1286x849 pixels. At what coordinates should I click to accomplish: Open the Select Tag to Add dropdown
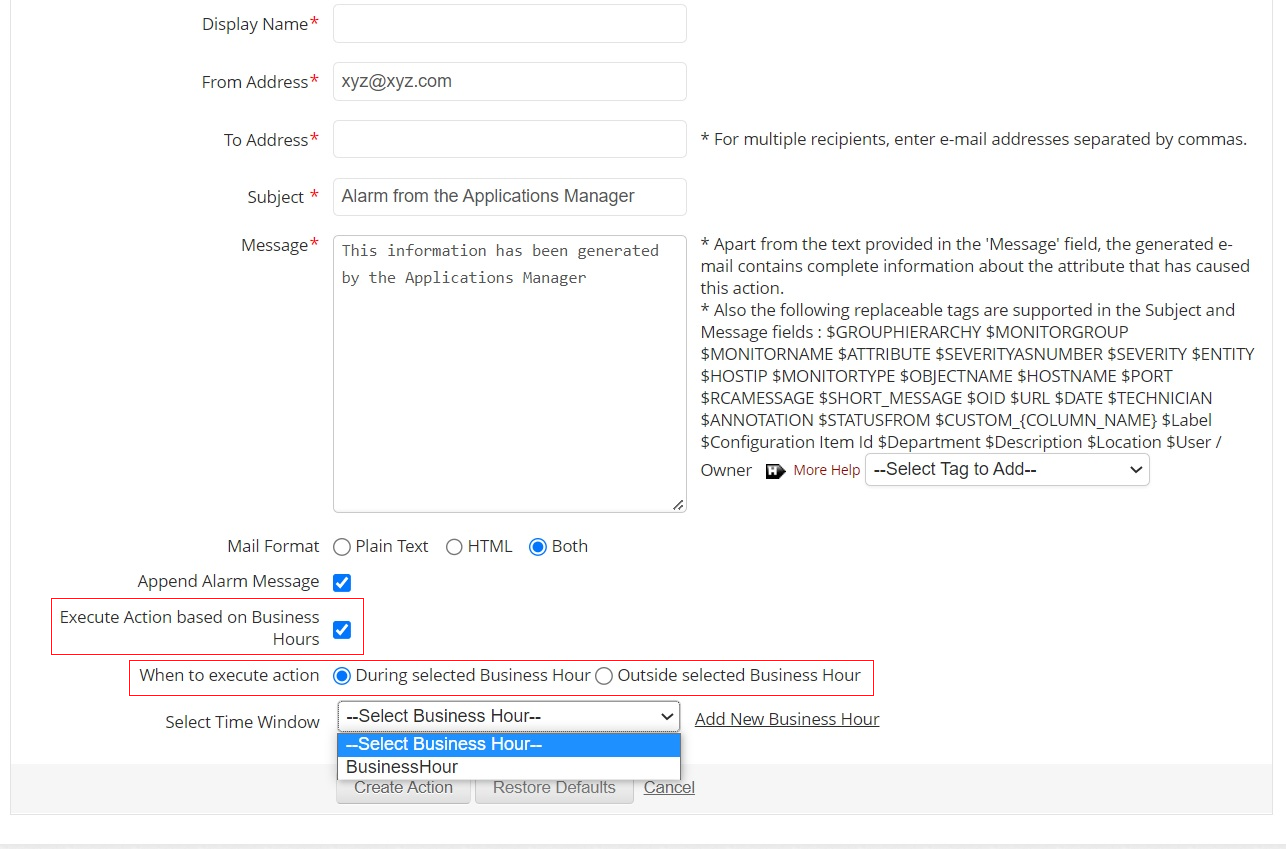tap(1007, 469)
